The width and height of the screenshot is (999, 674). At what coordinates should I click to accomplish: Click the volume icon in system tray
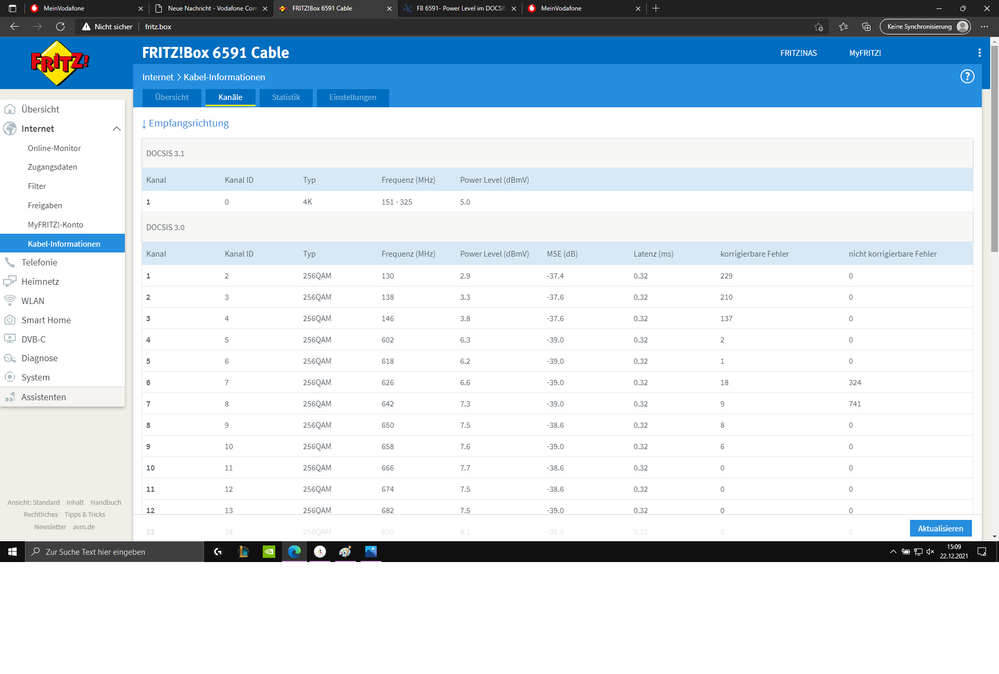930,552
